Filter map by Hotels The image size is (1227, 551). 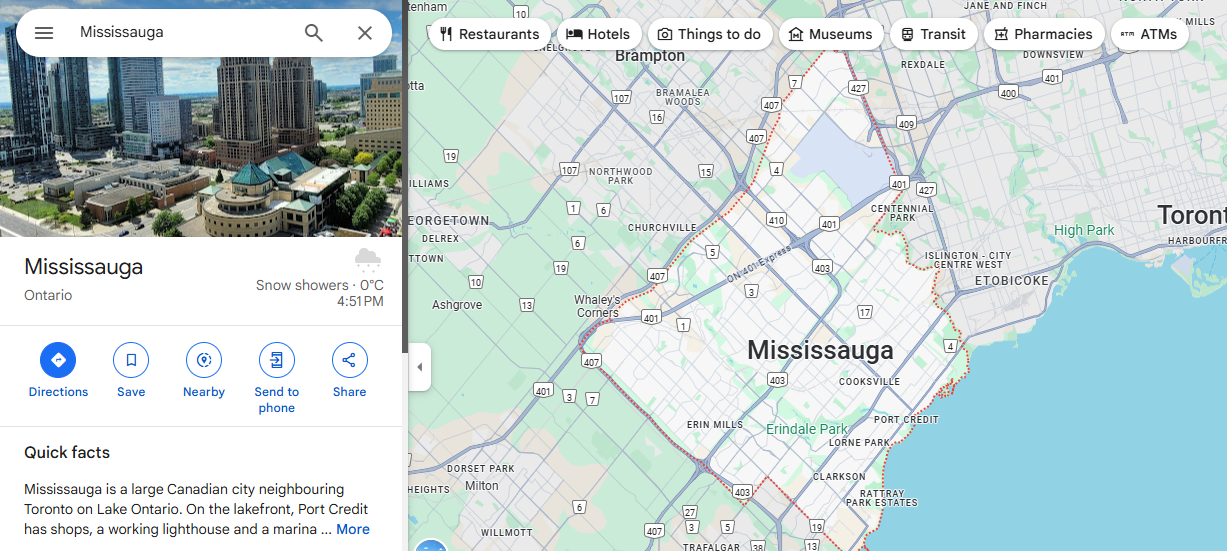coord(598,34)
